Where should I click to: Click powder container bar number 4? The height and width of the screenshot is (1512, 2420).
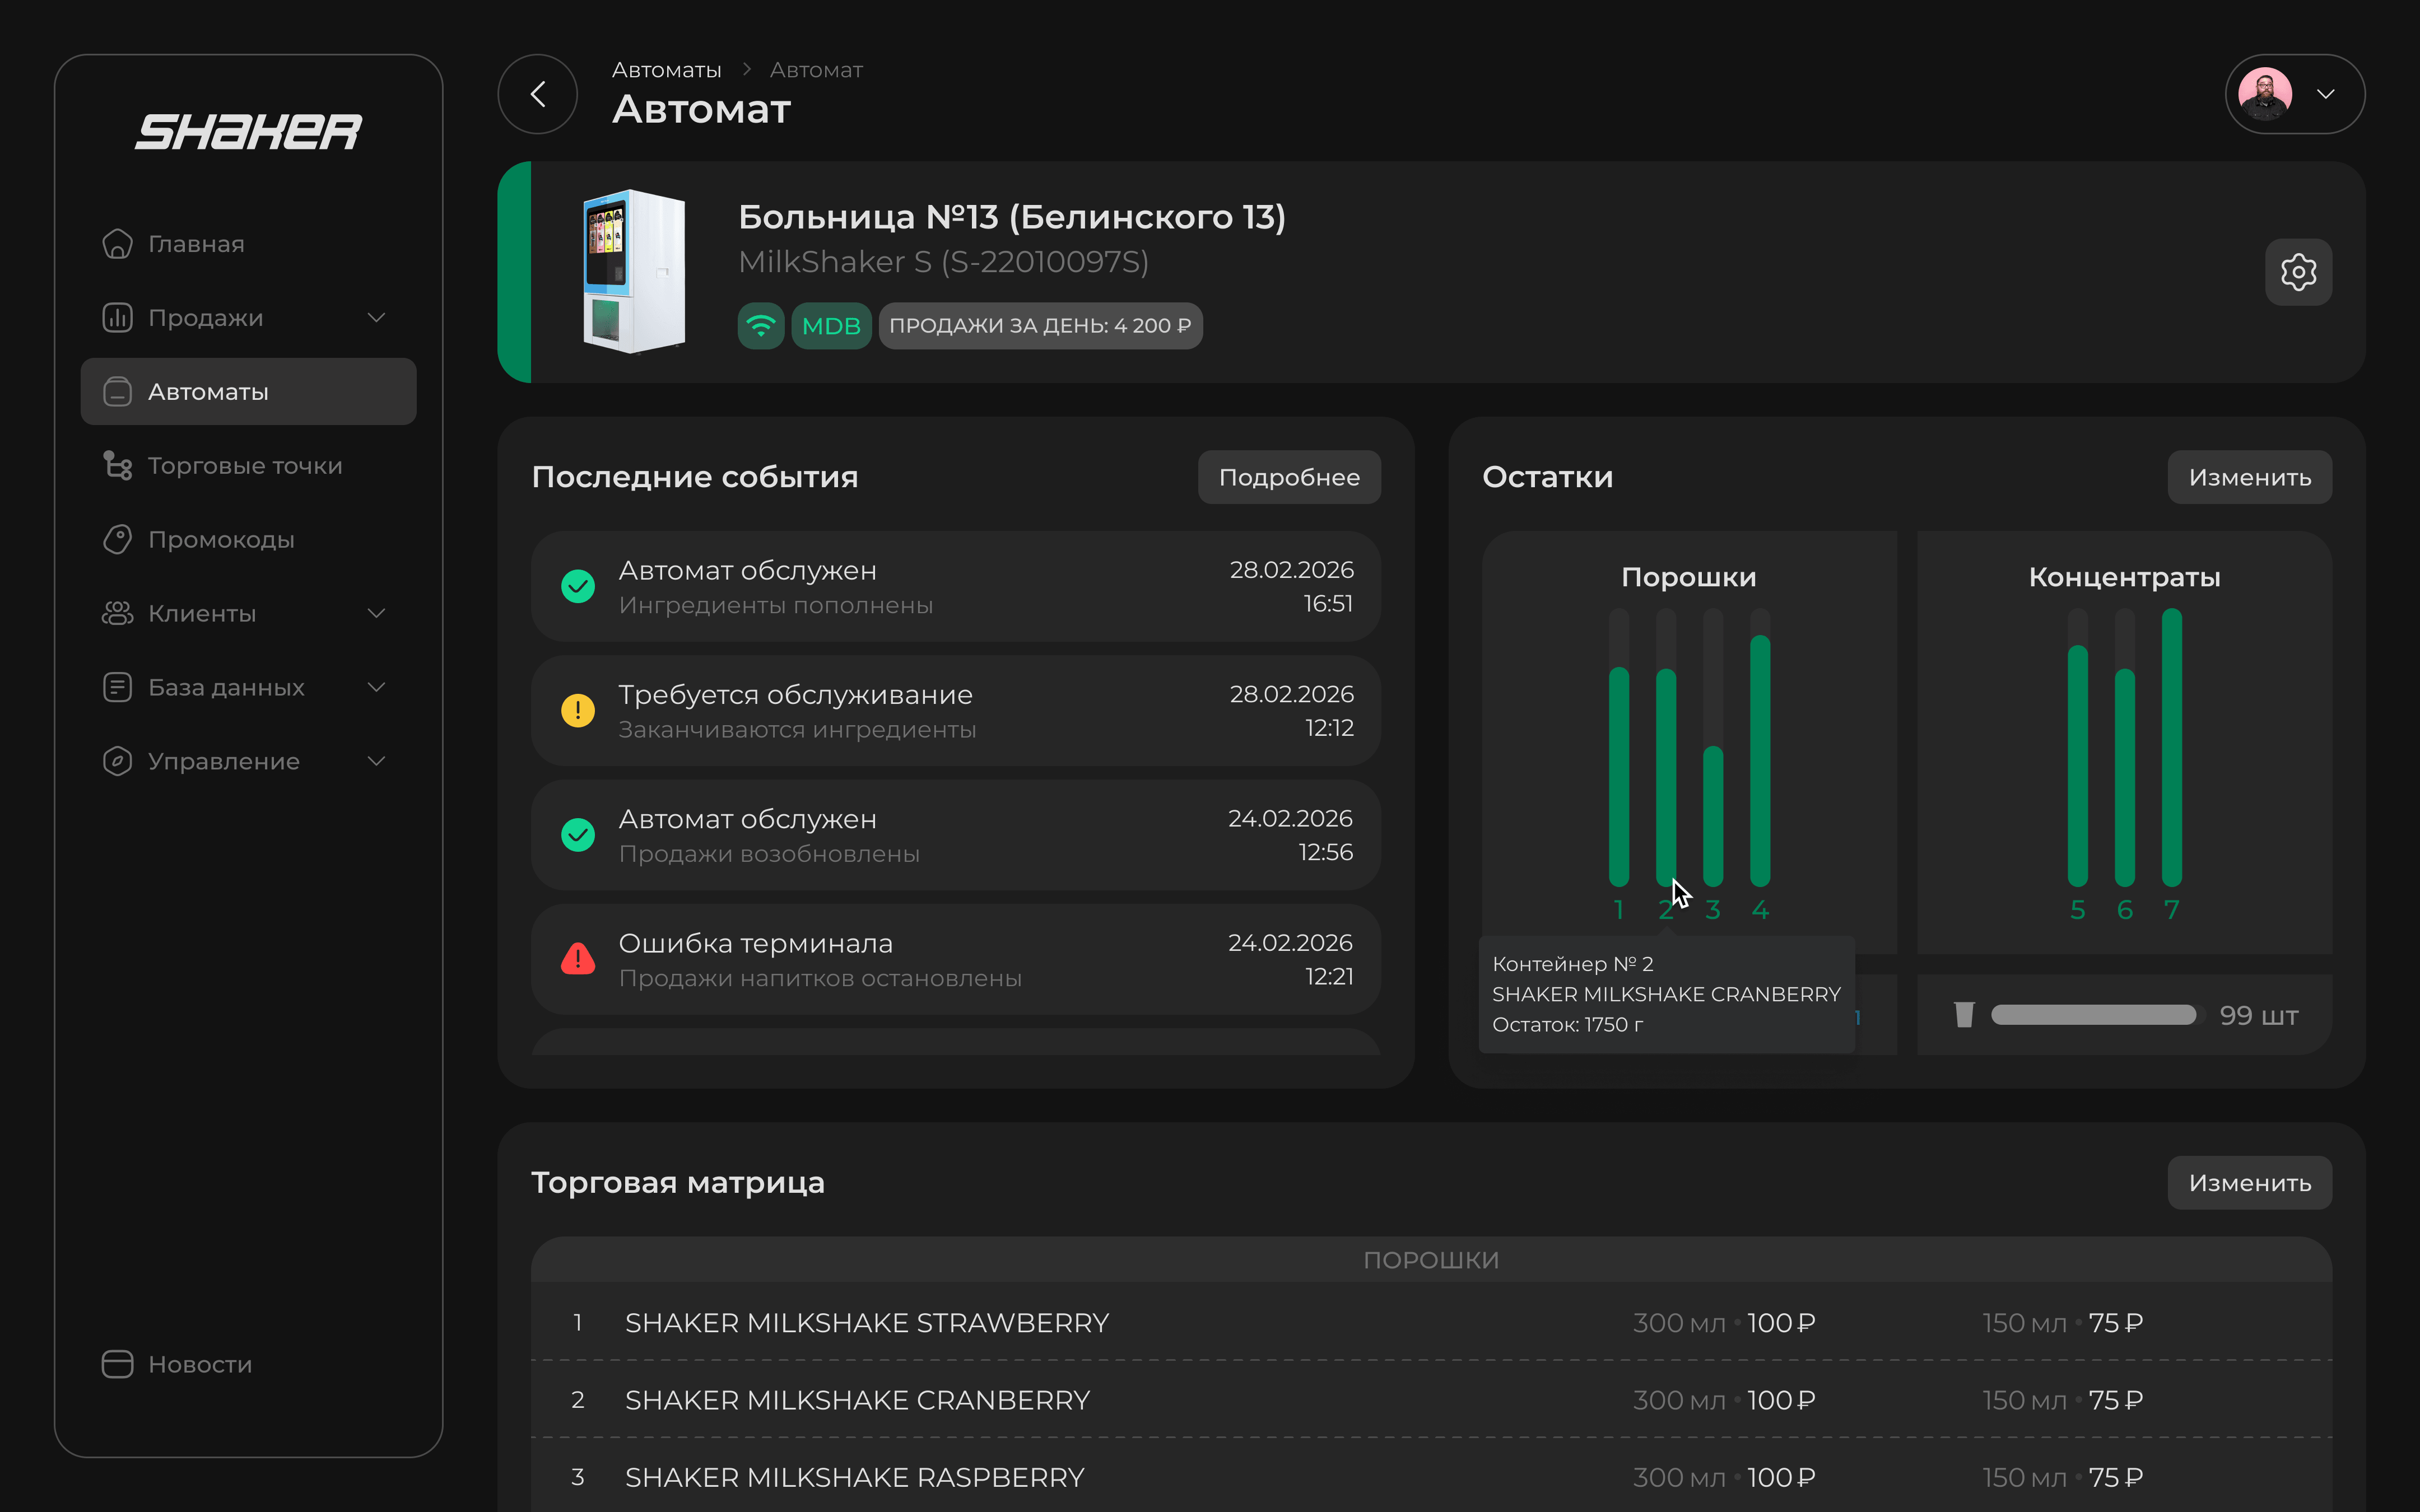coord(1760,760)
